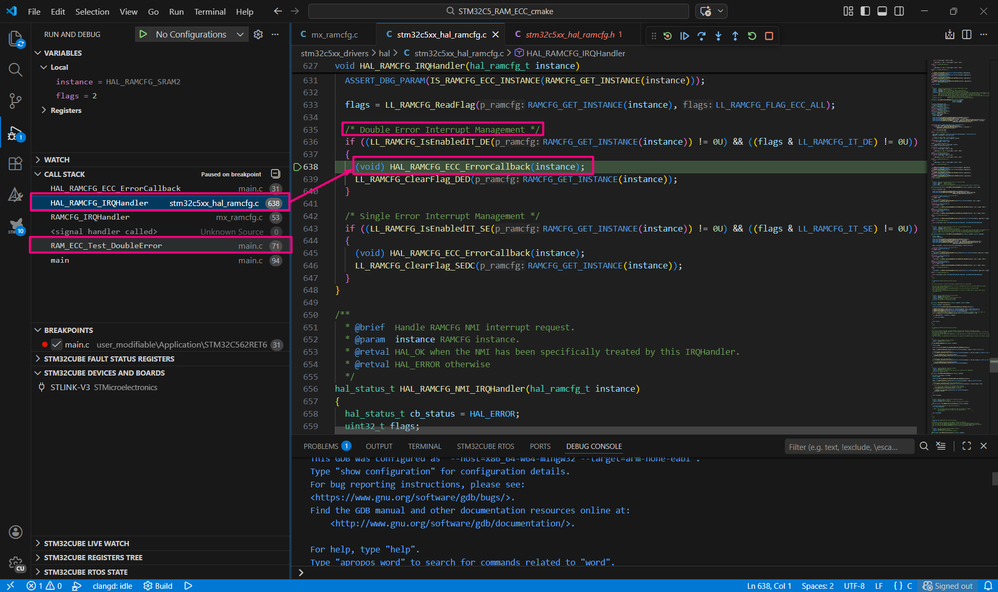Go back with navigation arrow

point(278,11)
